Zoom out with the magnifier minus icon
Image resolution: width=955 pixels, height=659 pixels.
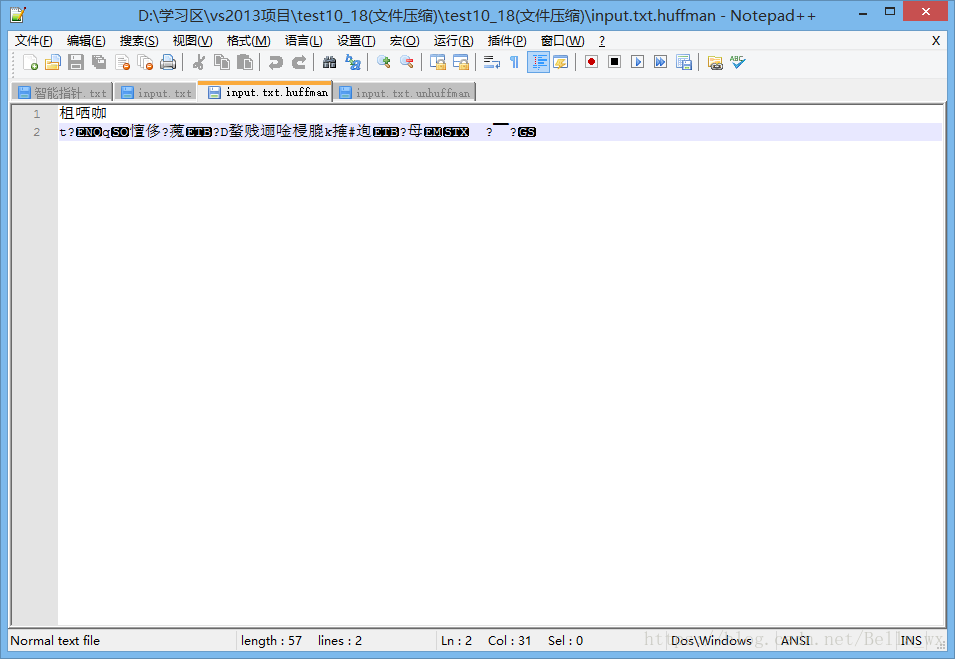[x=406, y=62]
